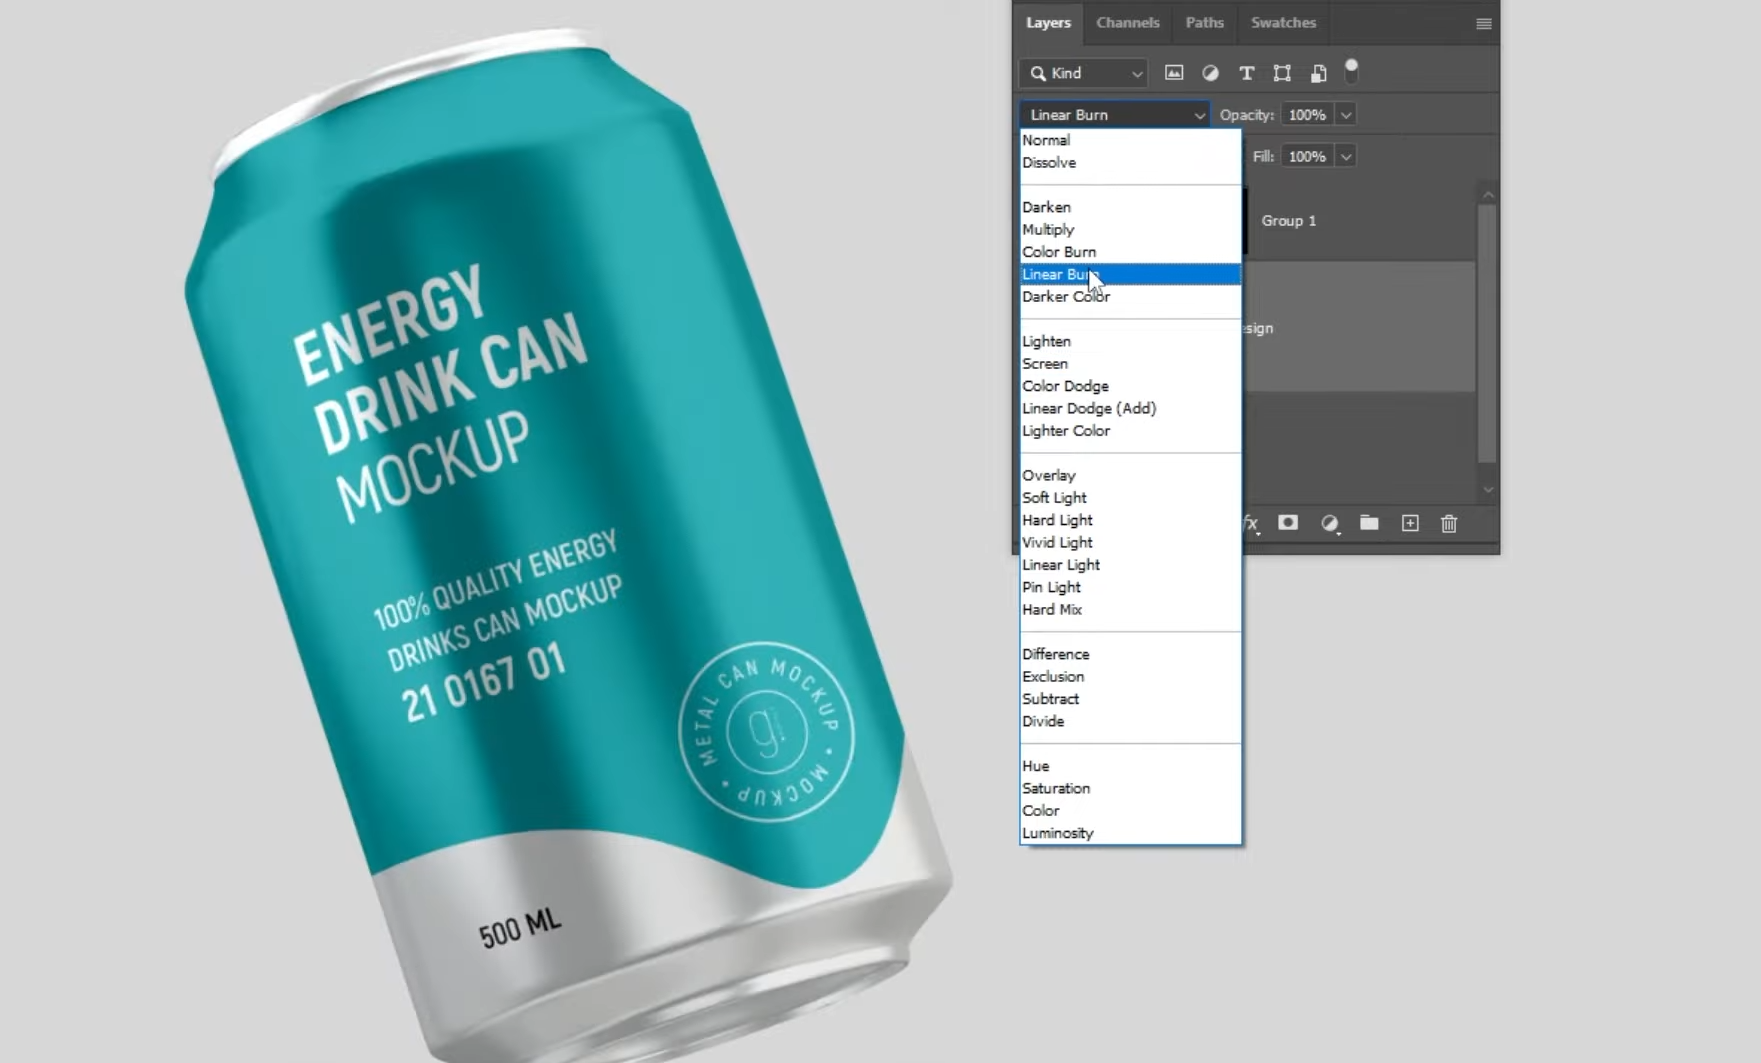The height and width of the screenshot is (1063, 1761).
Task: Choose Linear Light blend mode
Action: pyautogui.click(x=1130, y=564)
